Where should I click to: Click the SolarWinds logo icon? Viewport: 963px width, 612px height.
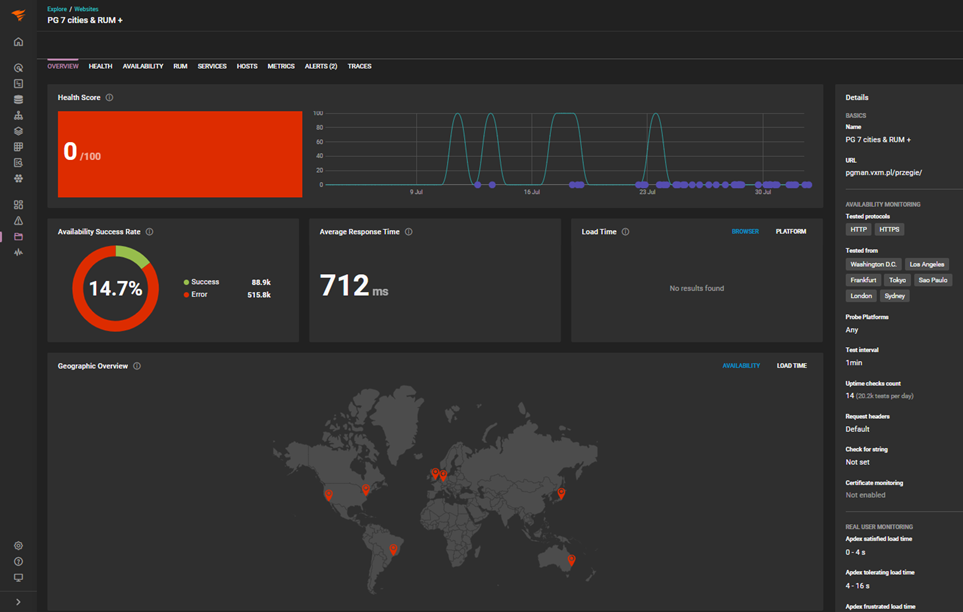[18, 15]
